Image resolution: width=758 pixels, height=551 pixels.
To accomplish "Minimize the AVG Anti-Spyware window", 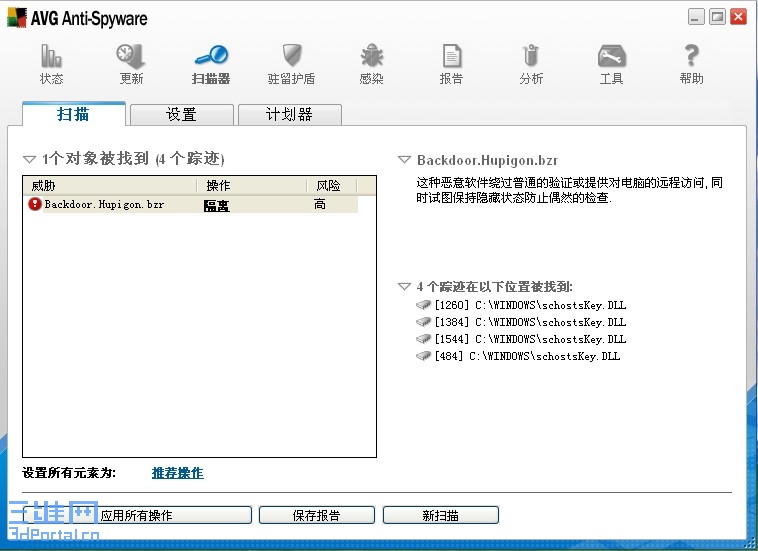I will tap(696, 17).
